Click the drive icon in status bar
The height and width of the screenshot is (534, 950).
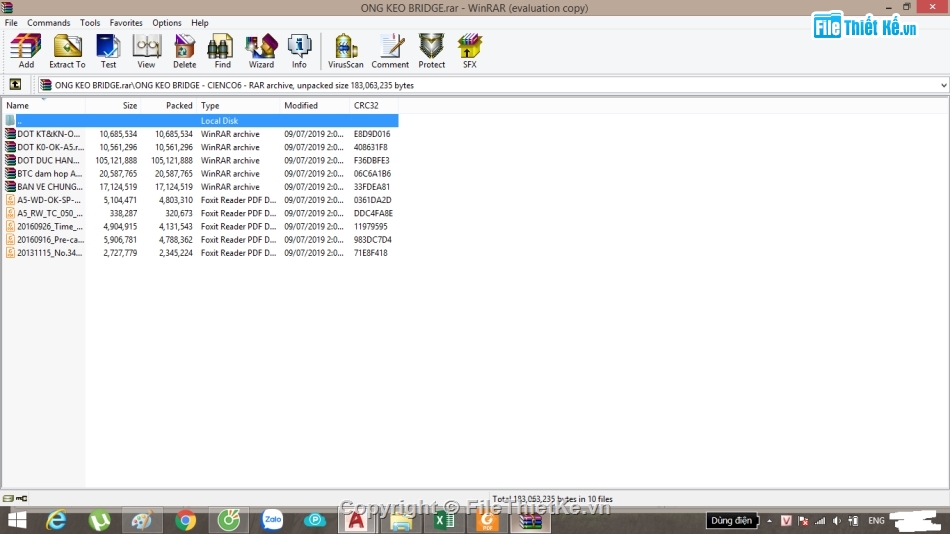(8, 498)
